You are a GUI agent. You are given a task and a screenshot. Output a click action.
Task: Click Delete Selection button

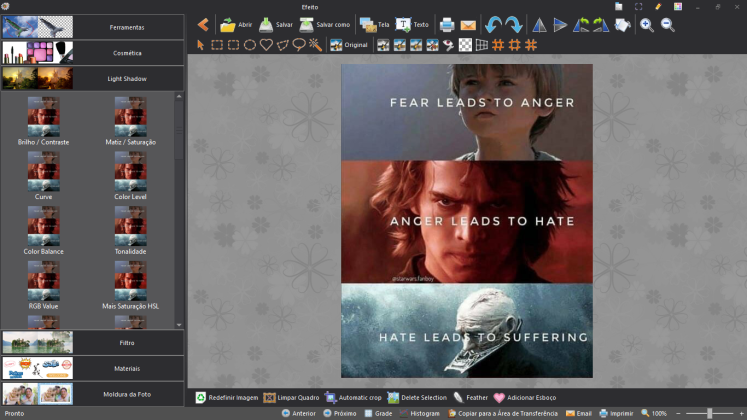coord(417,398)
